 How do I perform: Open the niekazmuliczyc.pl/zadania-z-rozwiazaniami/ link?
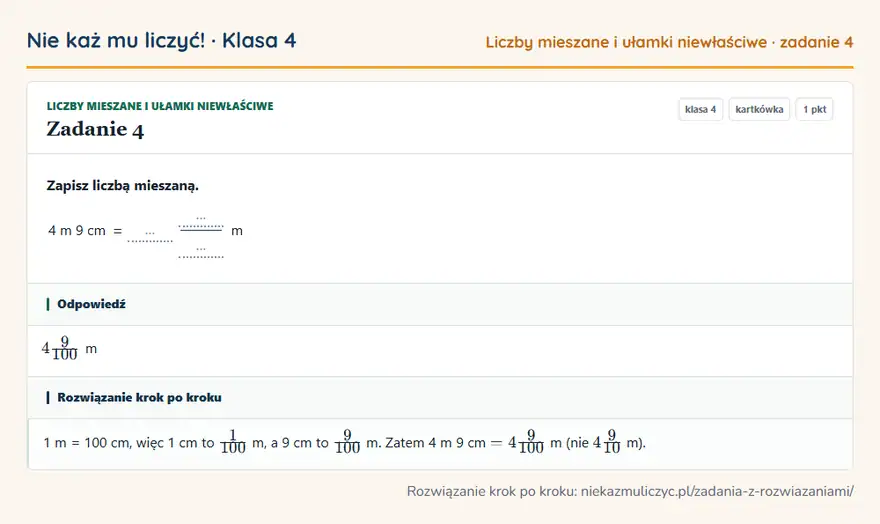(717, 491)
